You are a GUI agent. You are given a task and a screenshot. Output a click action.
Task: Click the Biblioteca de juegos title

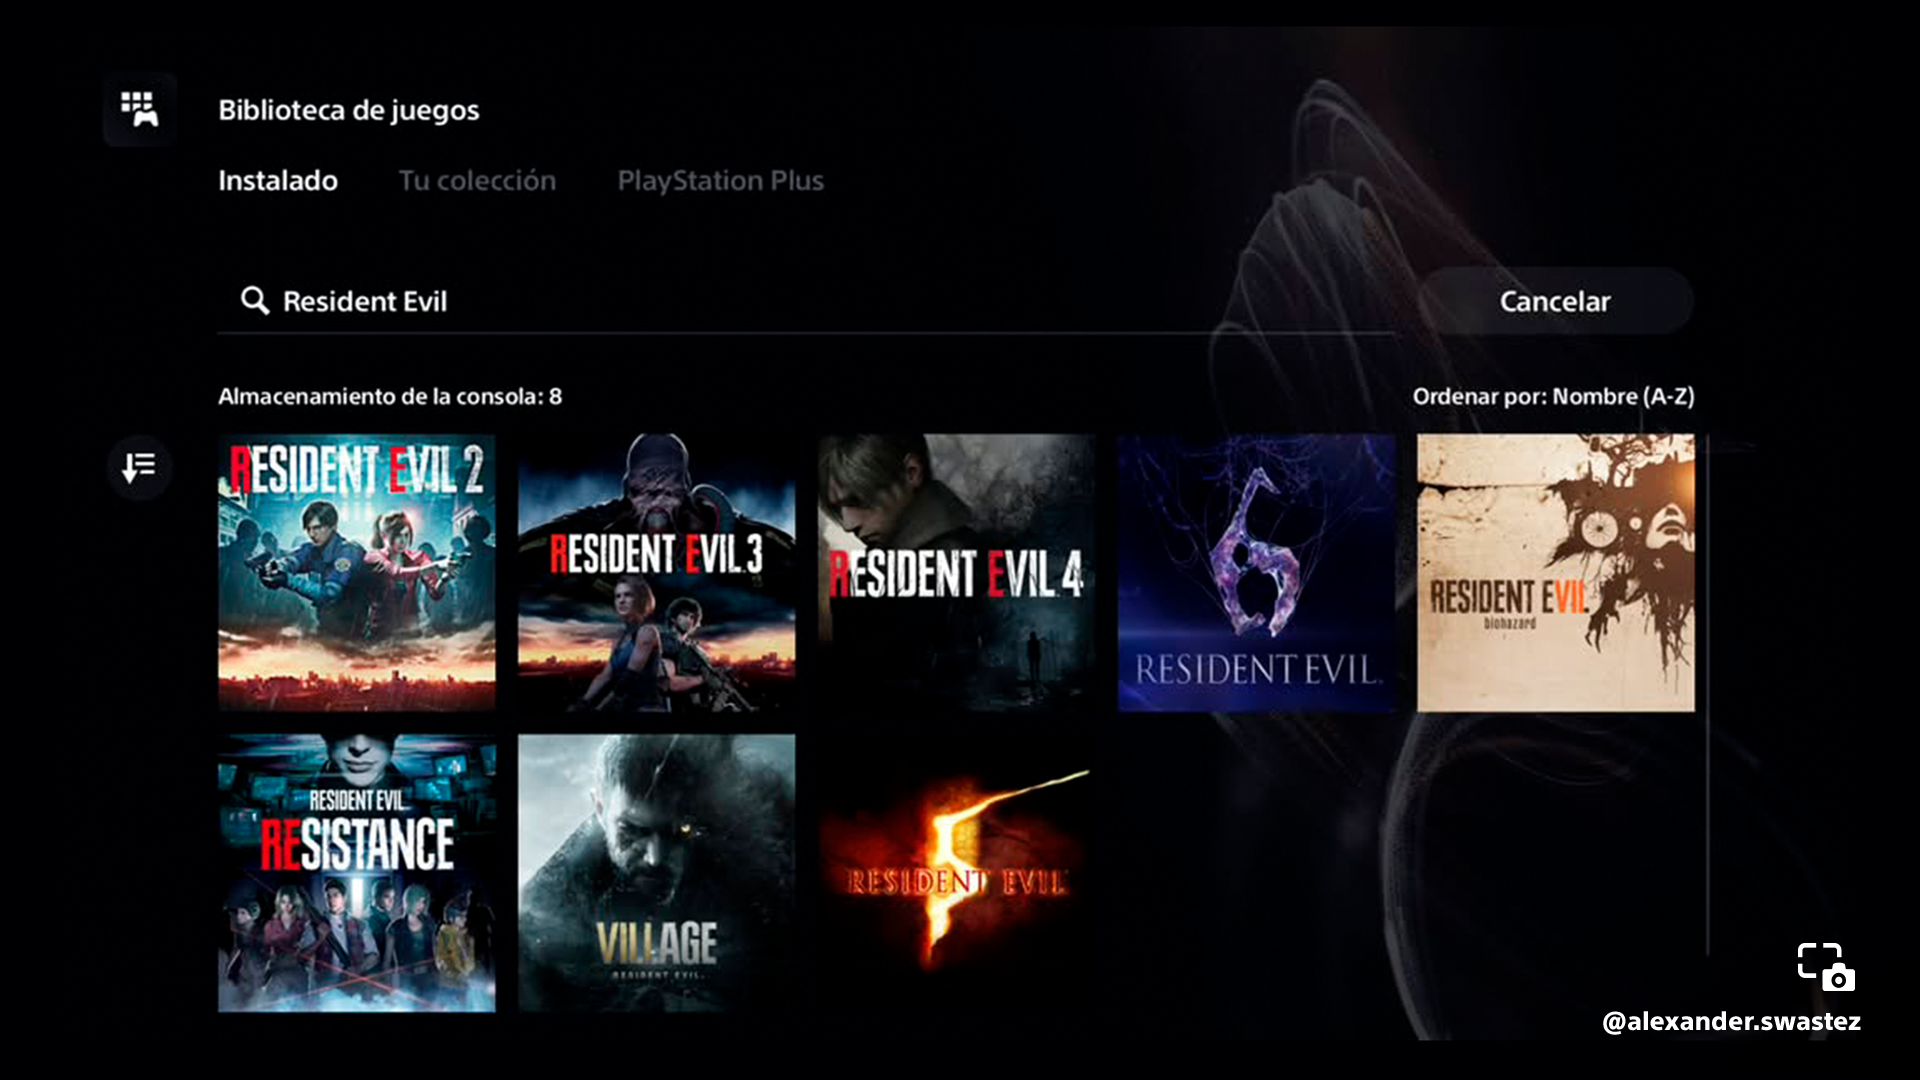click(x=349, y=110)
